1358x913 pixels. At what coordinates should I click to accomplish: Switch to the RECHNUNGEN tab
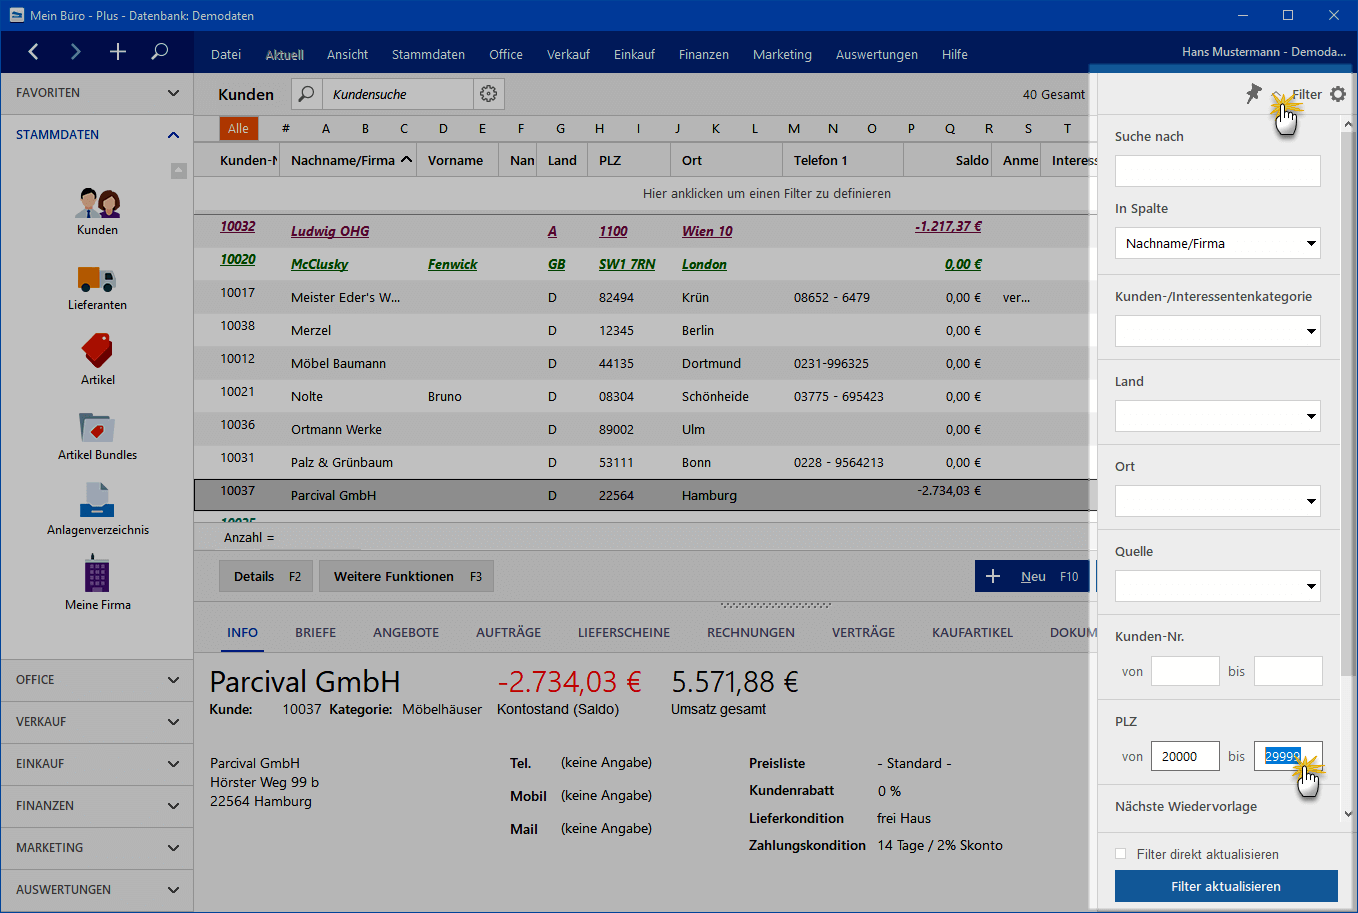point(750,633)
